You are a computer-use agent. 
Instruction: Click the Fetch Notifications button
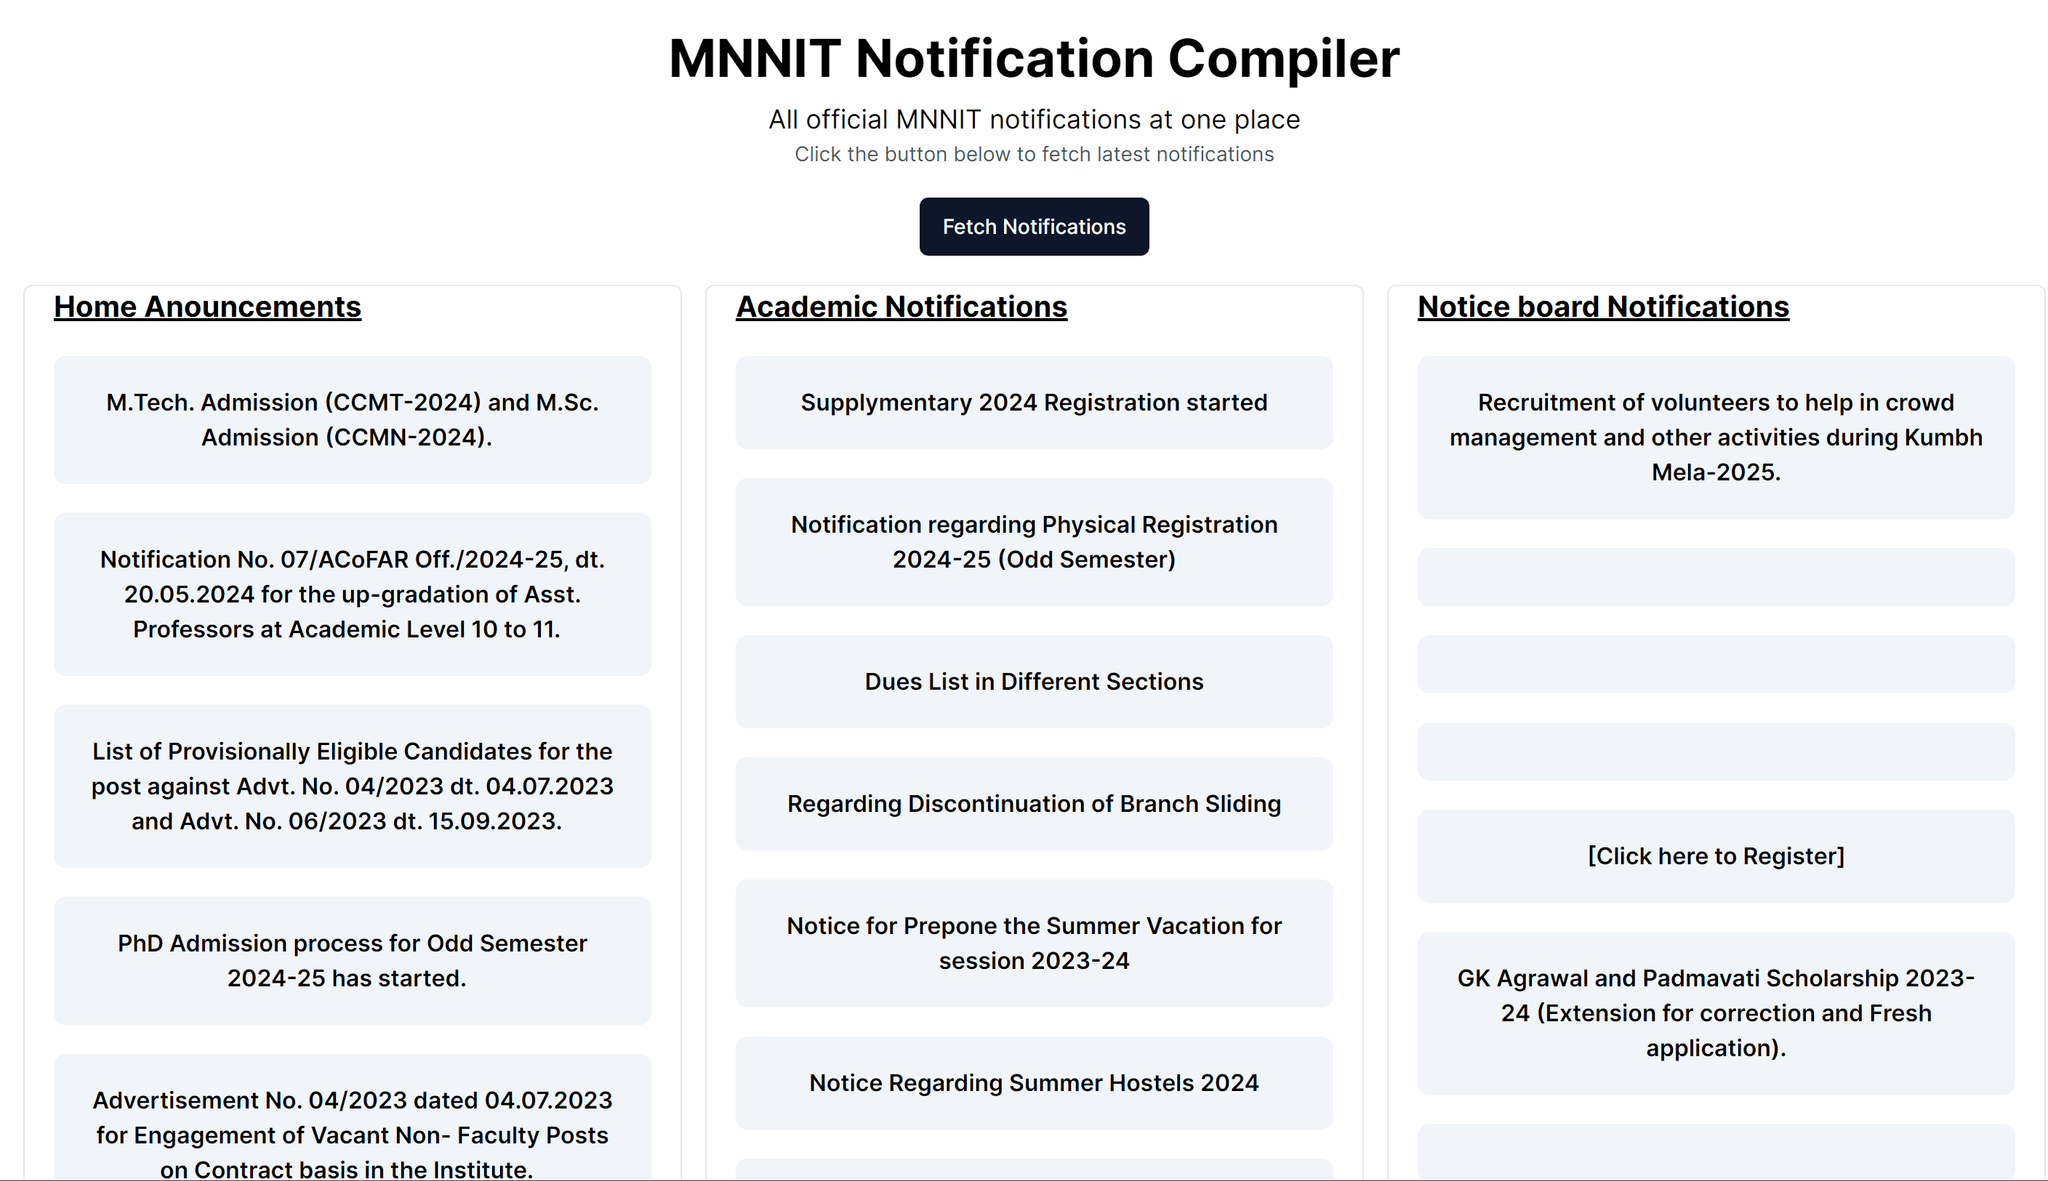click(1034, 227)
